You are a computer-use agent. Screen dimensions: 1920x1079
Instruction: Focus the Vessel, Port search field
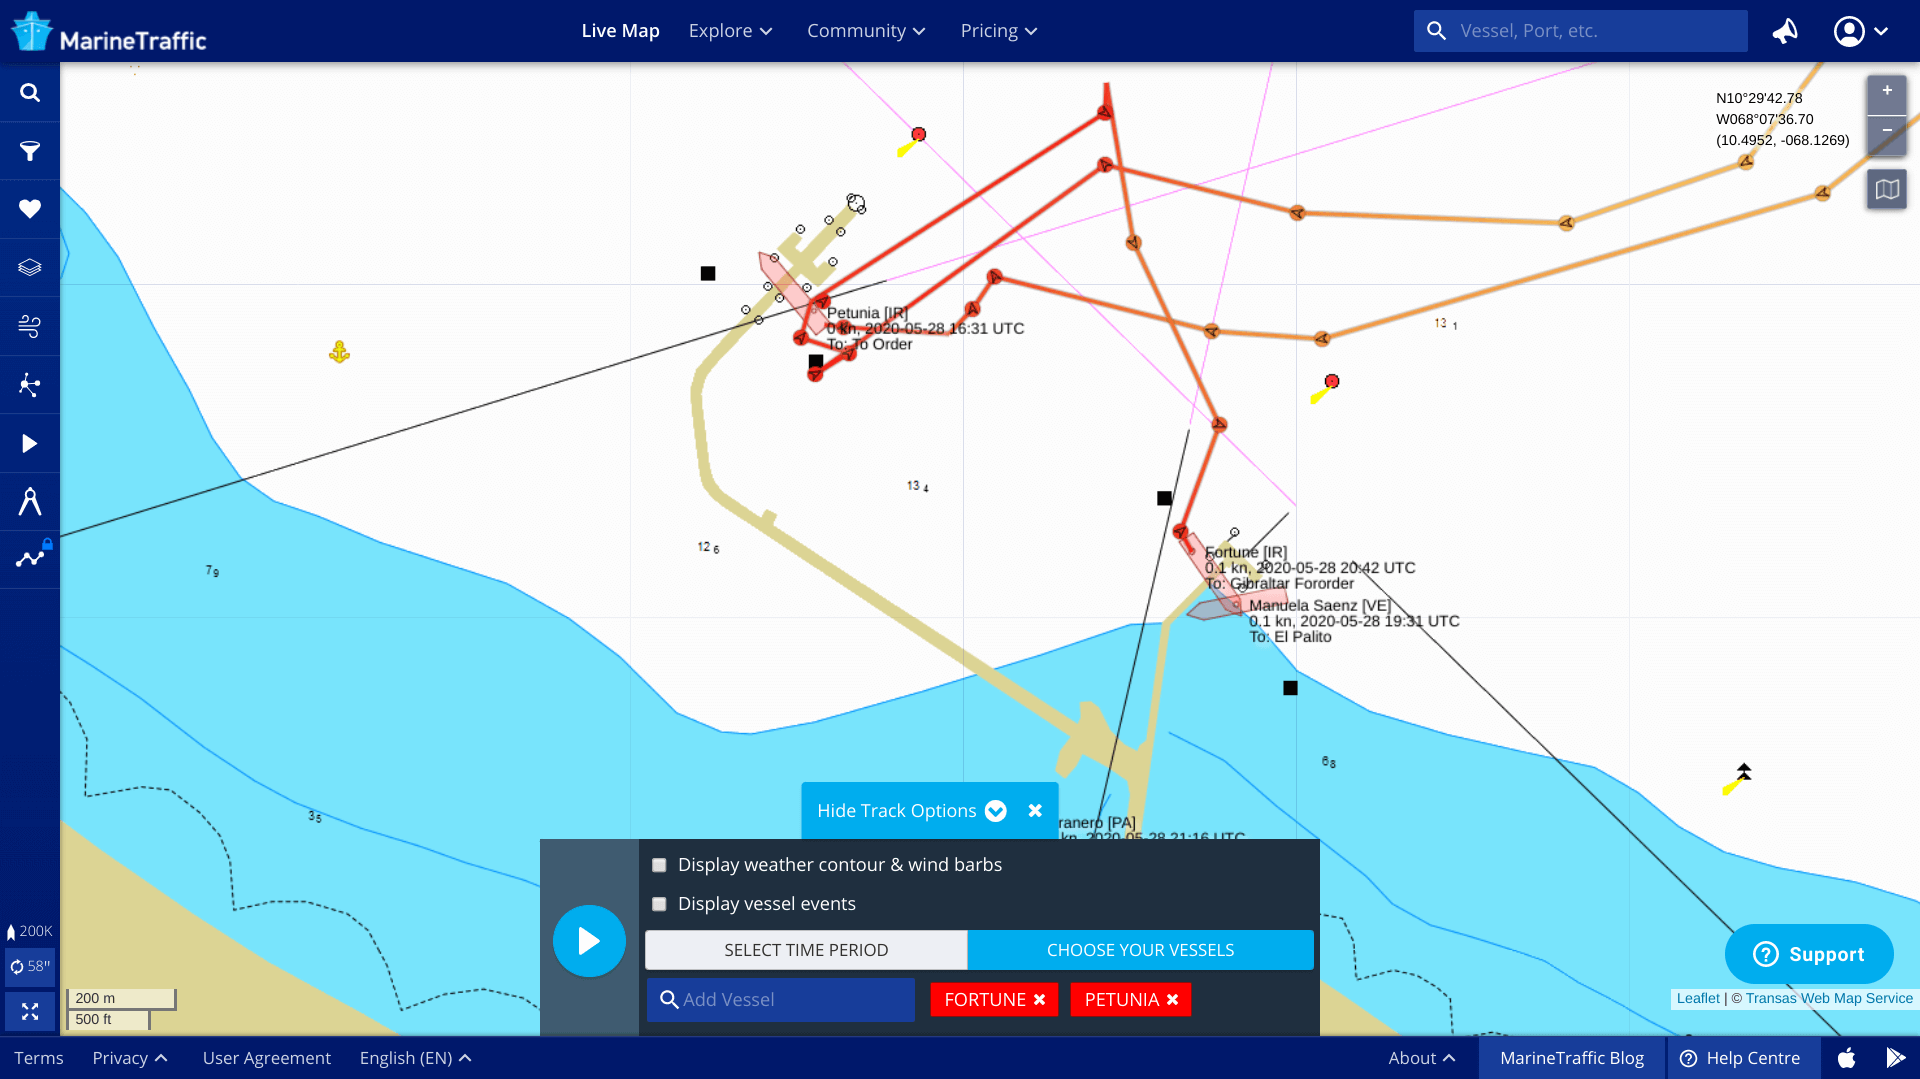pos(1580,31)
